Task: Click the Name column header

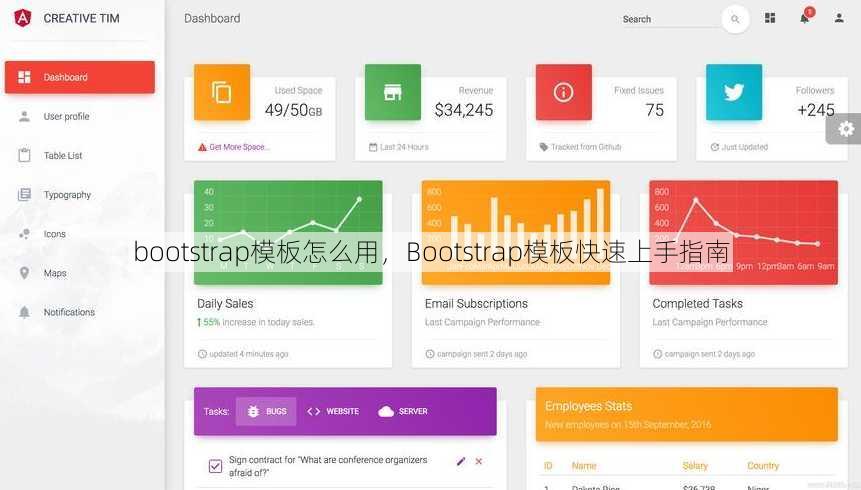Action: (584, 466)
